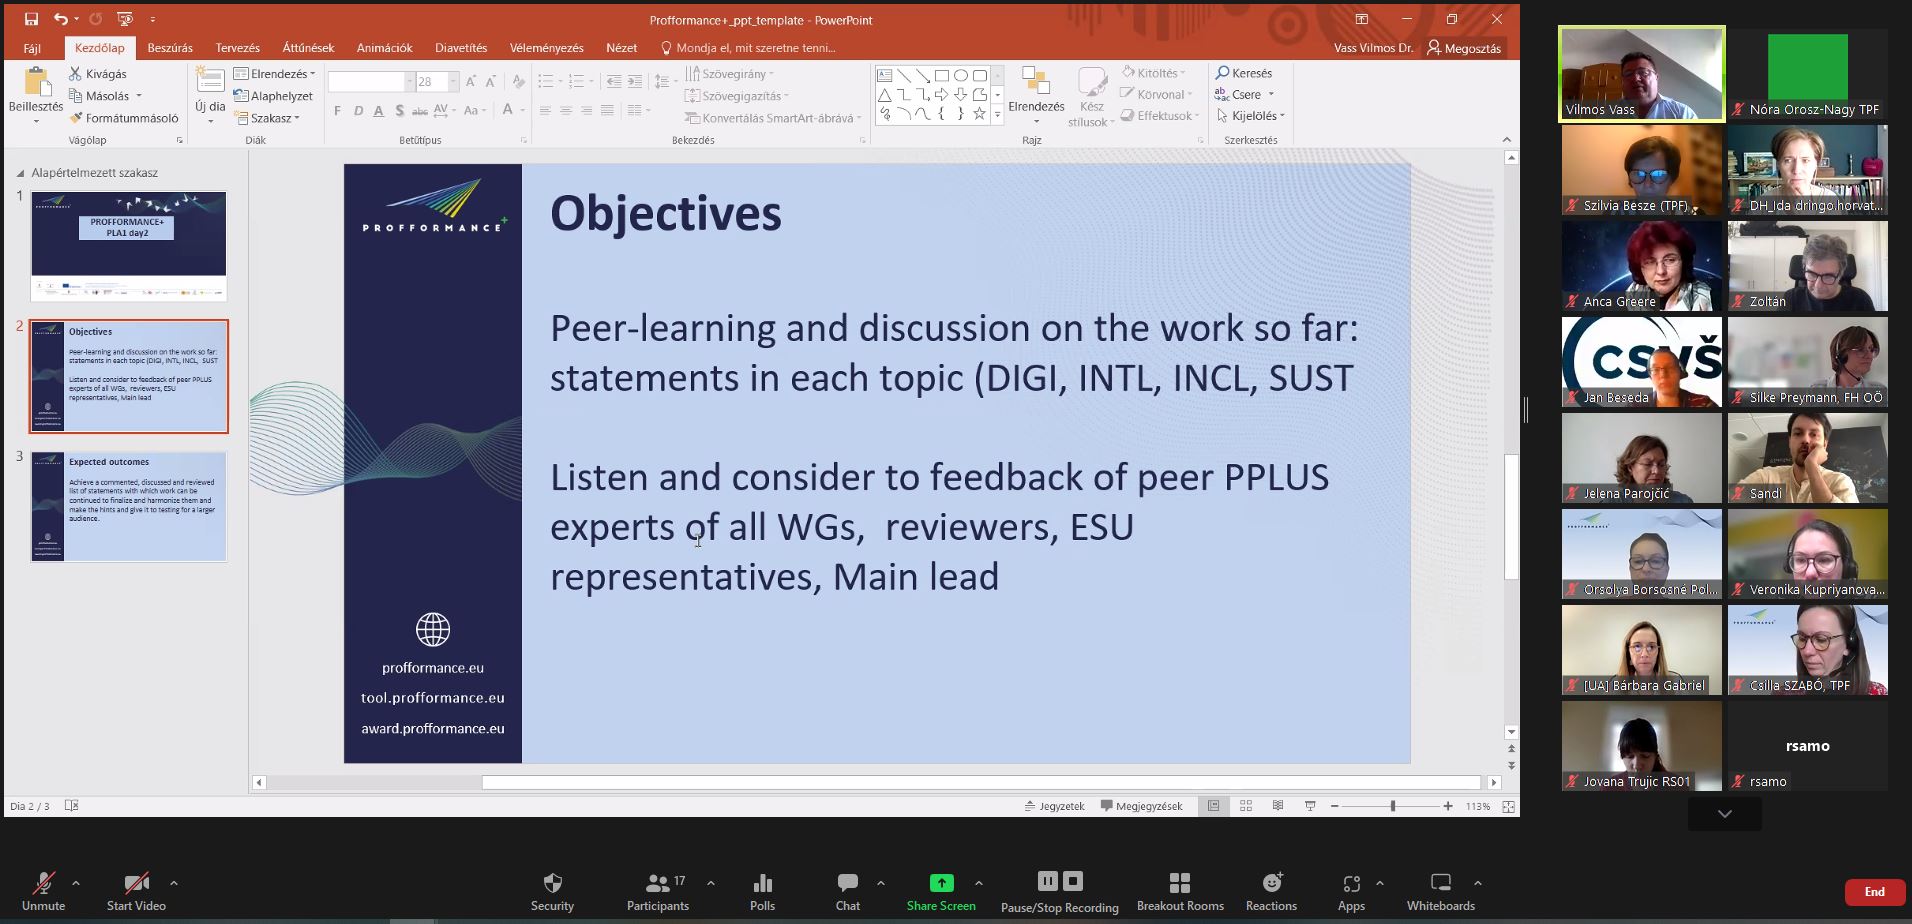Click the red End meeting button
1912x924 pixels.
point(1874,892)
